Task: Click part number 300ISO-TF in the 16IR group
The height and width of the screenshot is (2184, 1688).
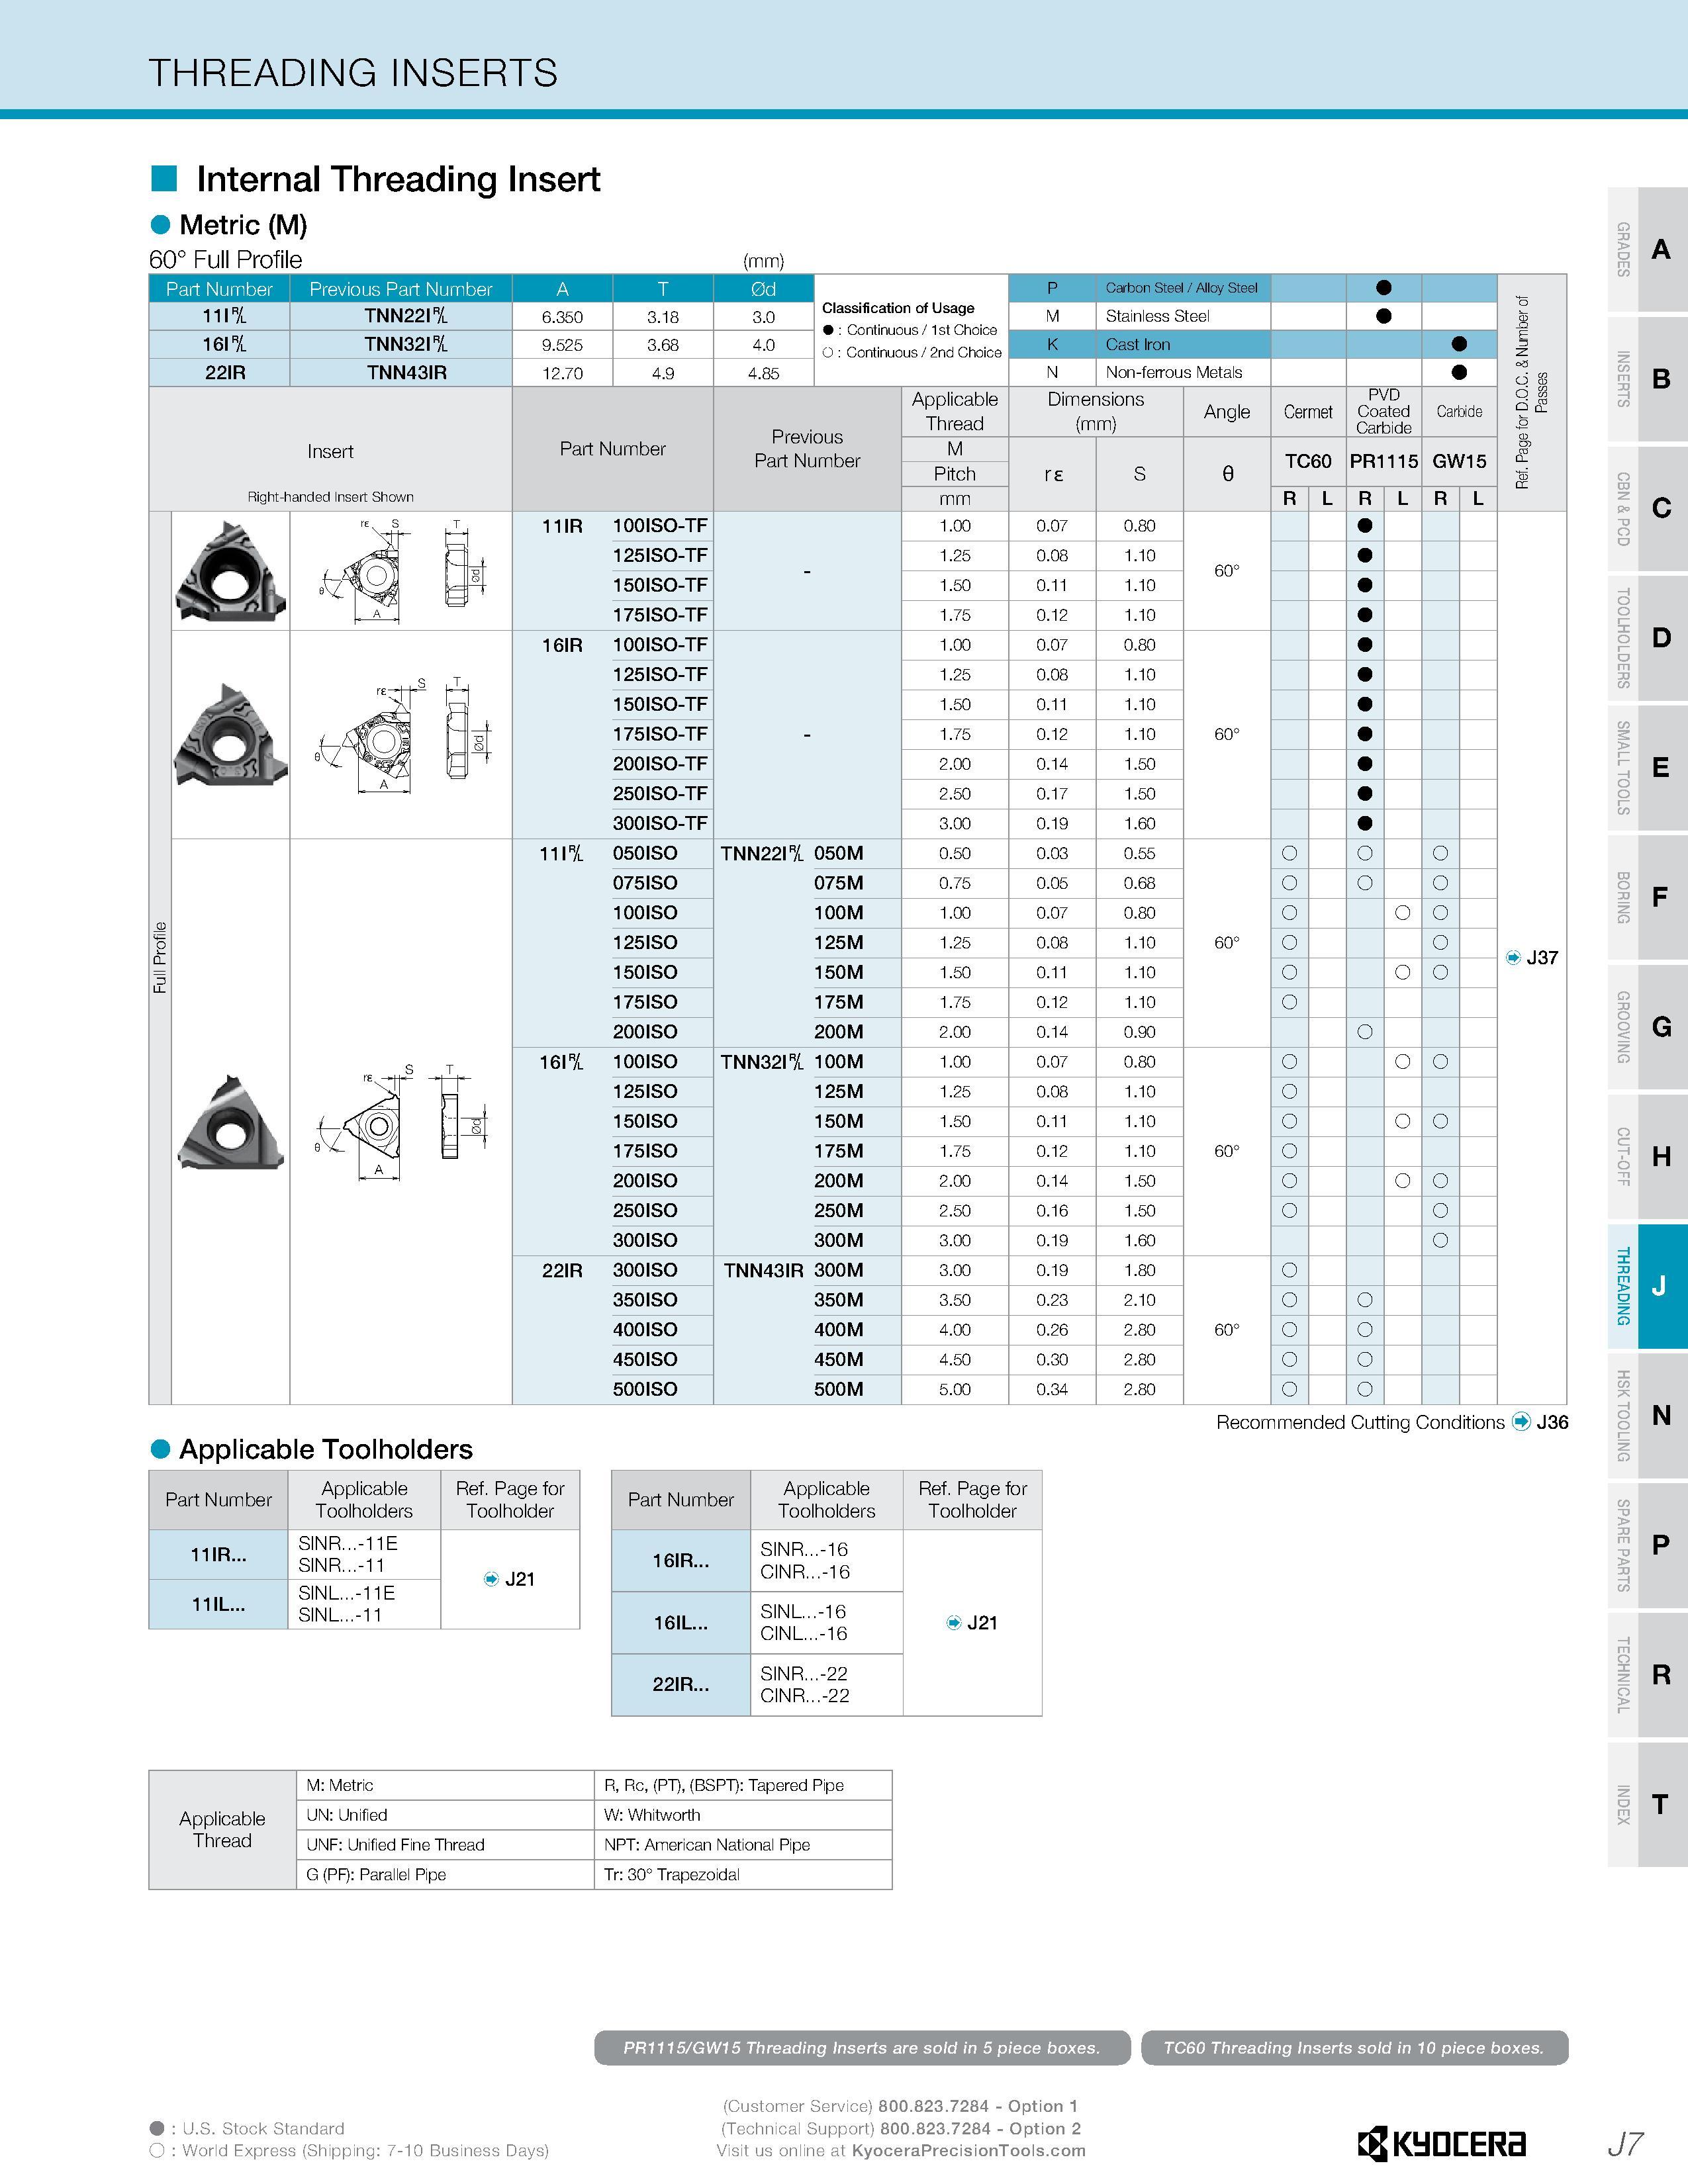Action: pyautogui.click(x=660, y=824)
